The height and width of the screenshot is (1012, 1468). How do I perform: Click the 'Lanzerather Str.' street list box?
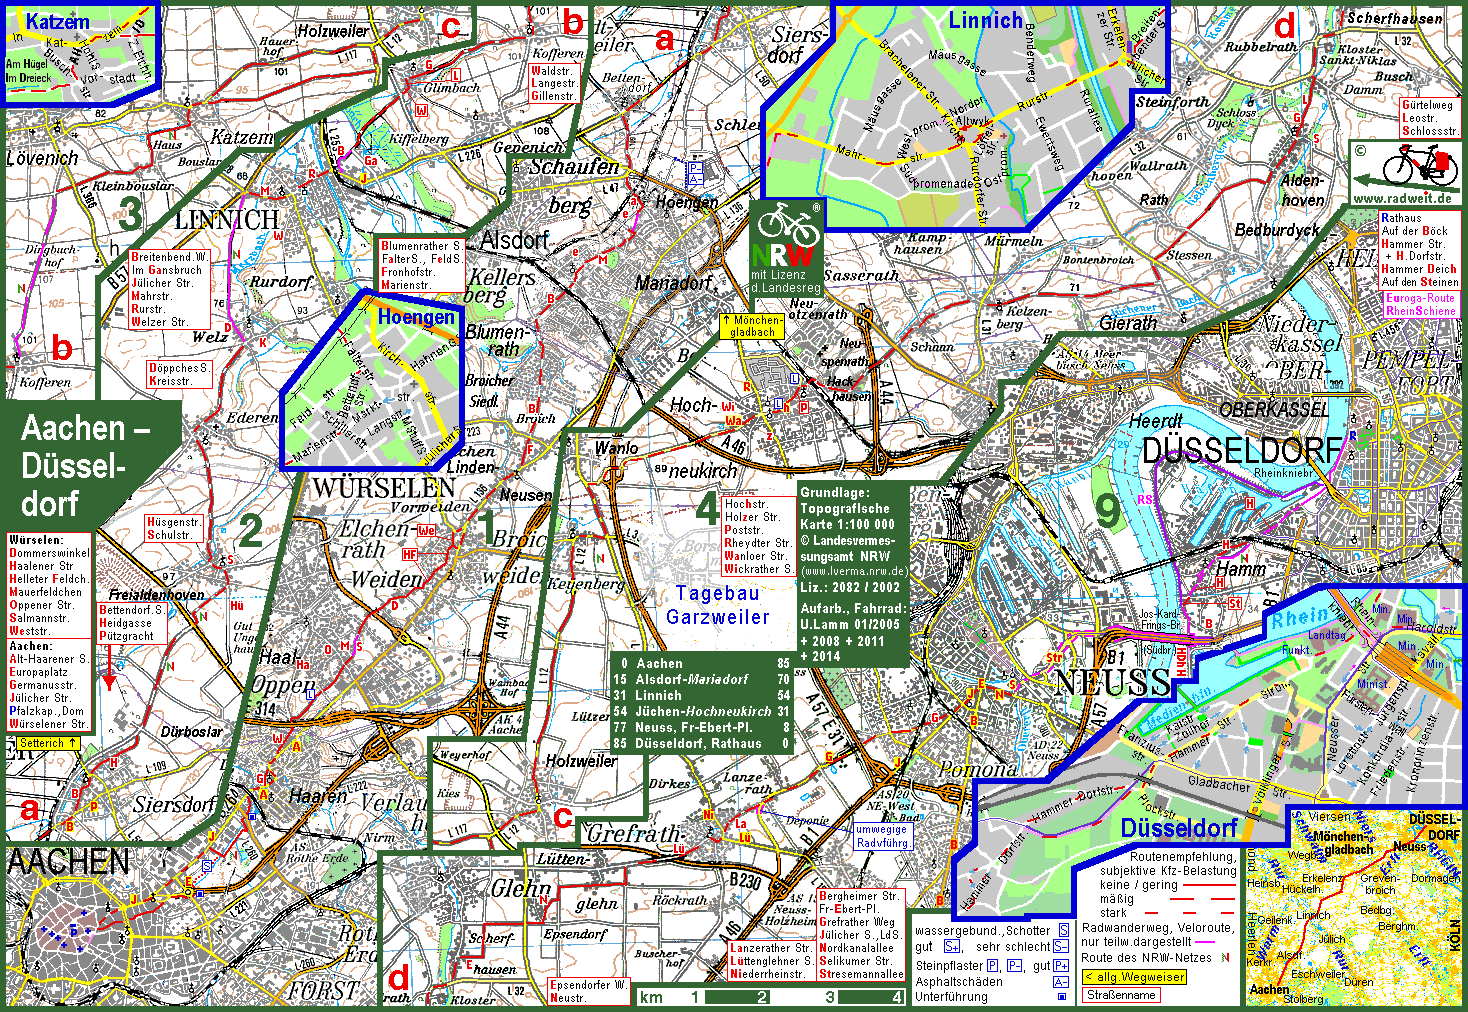point(771,961)
